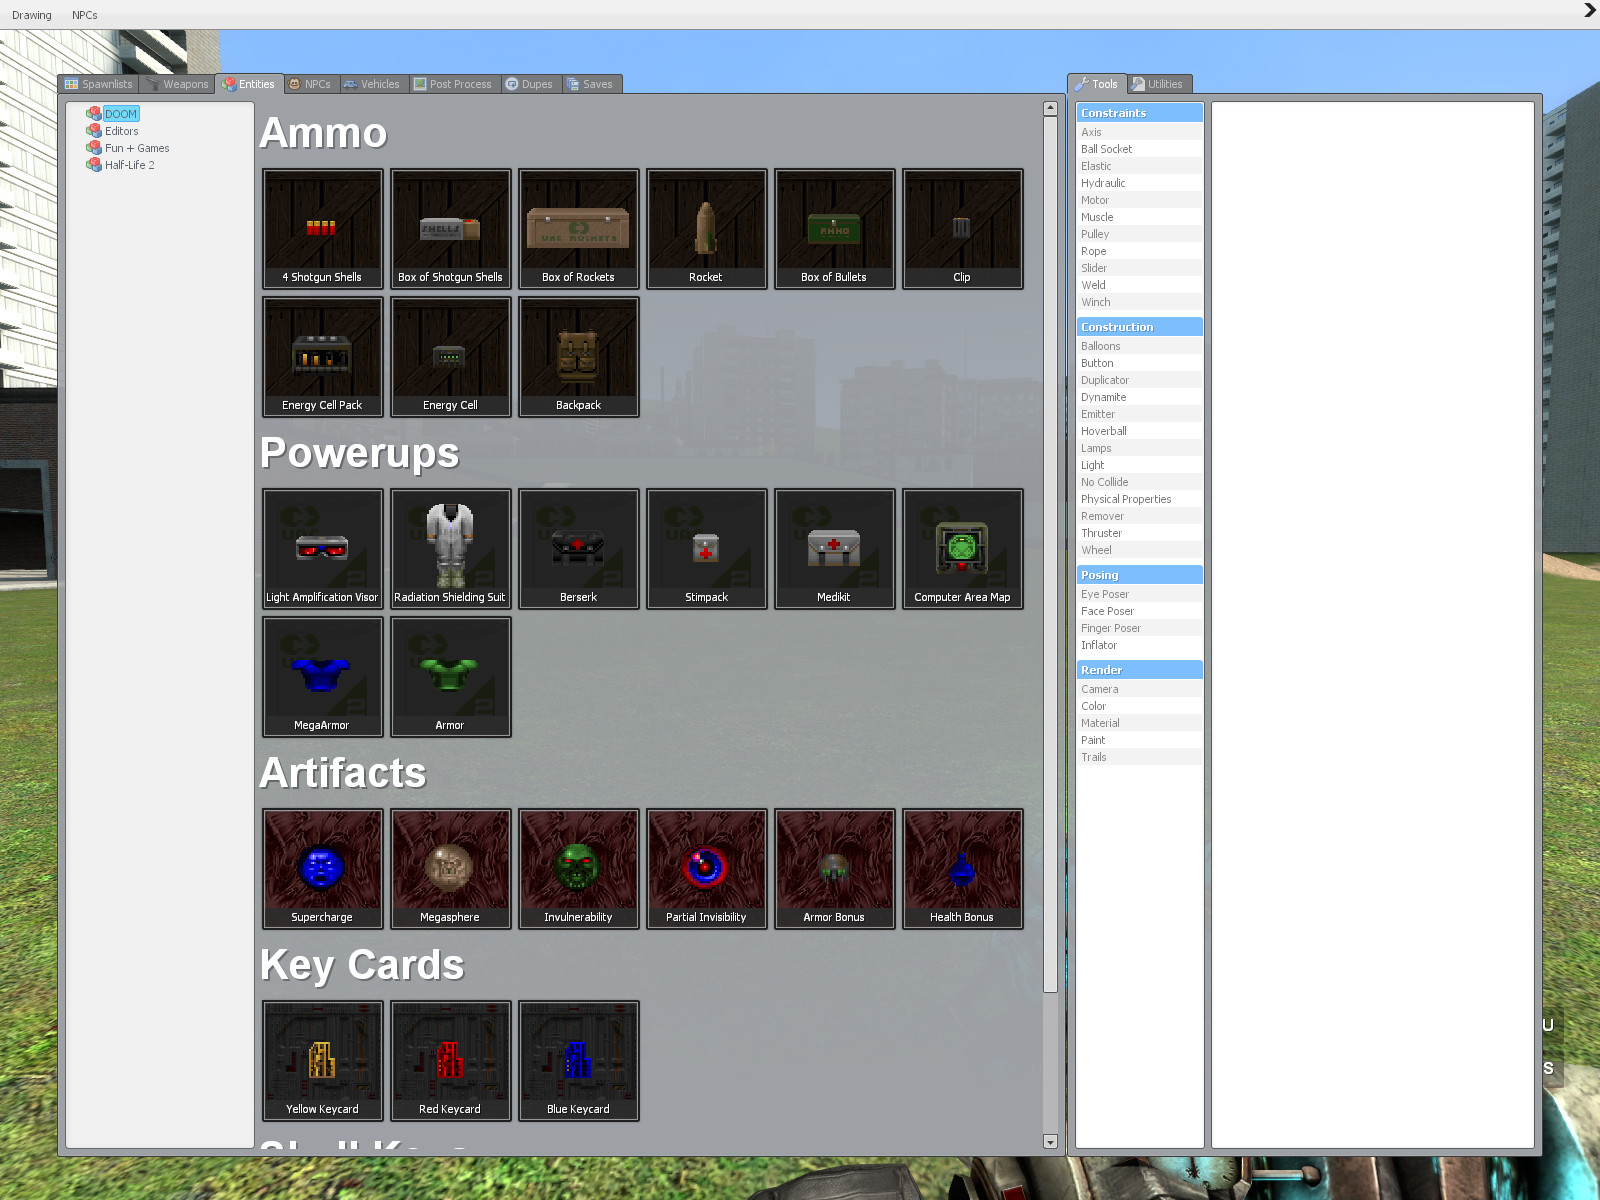Select the Box of Bullets entity
The image size is (1600, 1200).
coord(834,229)
